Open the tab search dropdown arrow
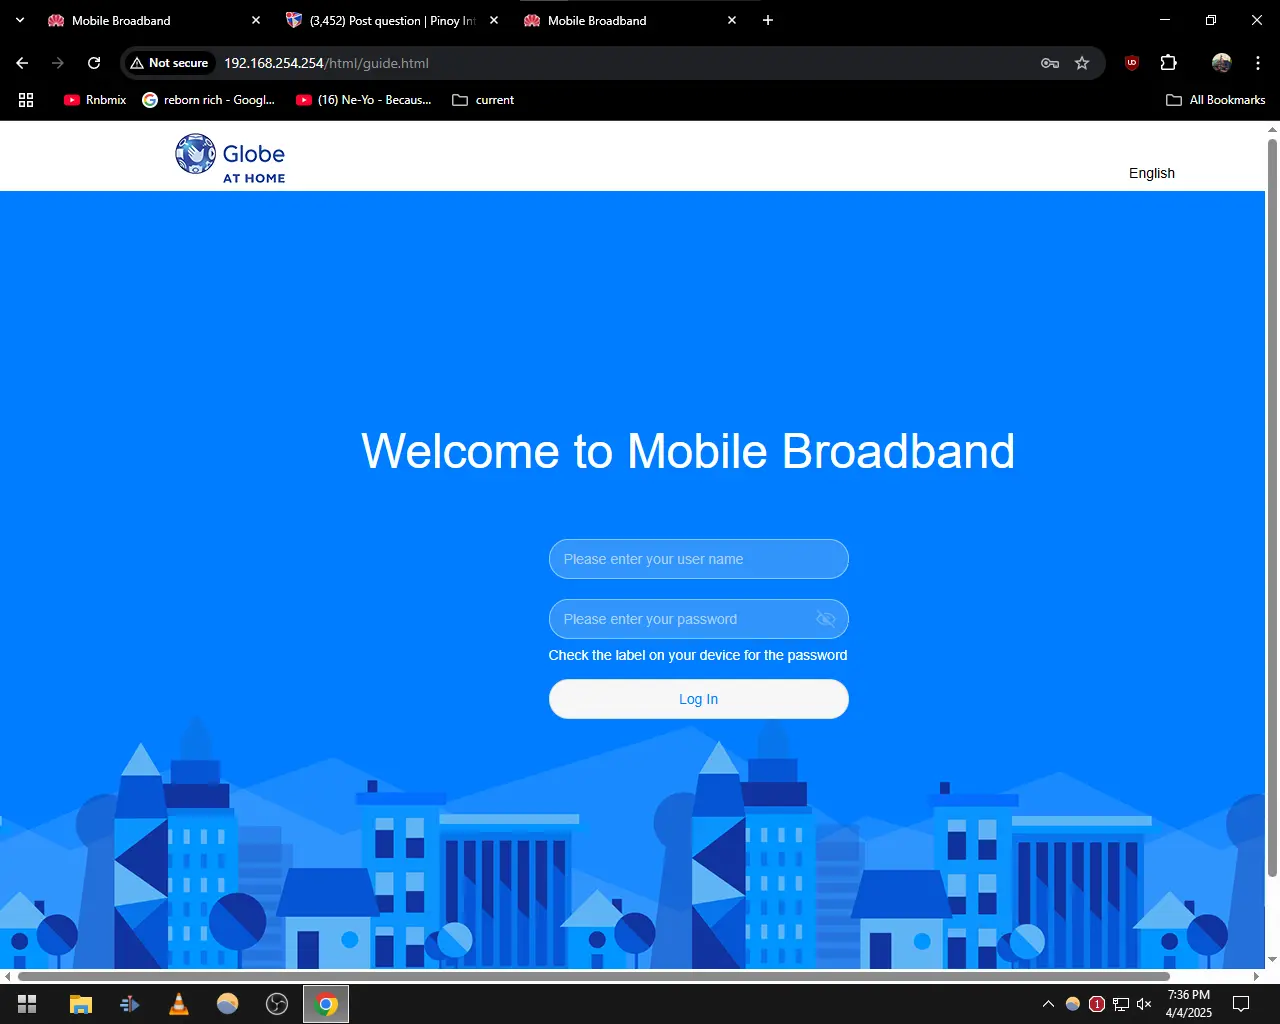The width and height of the screenshot is (1280, 1024). 20,20
